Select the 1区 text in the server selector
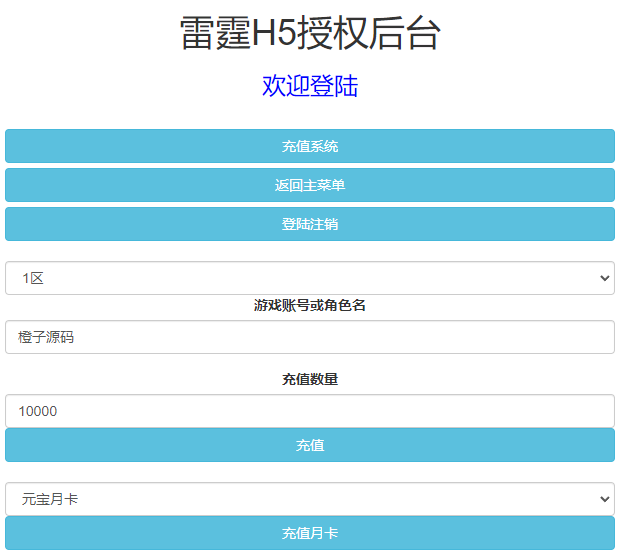The image size is (627, 553). [x=33, y=278]
